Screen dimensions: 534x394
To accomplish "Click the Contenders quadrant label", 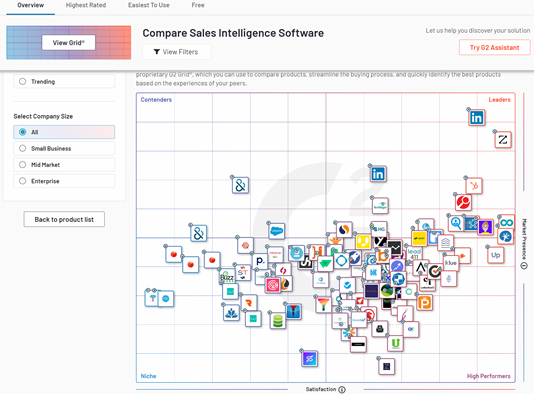I will pos(156,100).
